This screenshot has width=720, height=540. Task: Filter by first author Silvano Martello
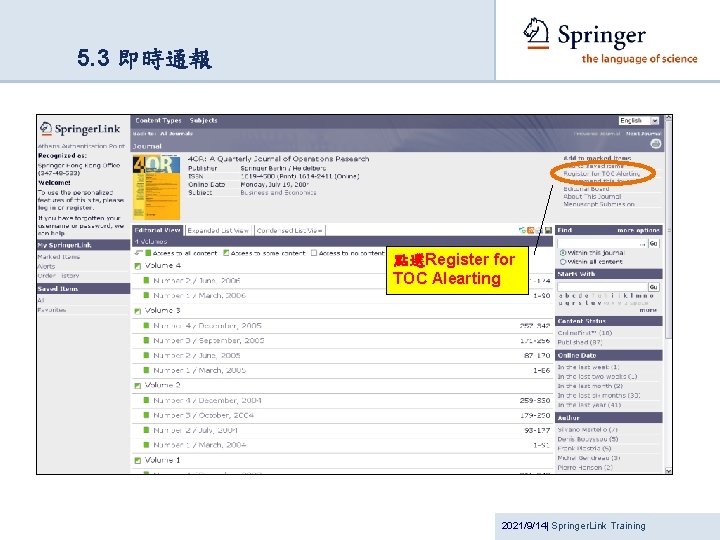(588, 429)
